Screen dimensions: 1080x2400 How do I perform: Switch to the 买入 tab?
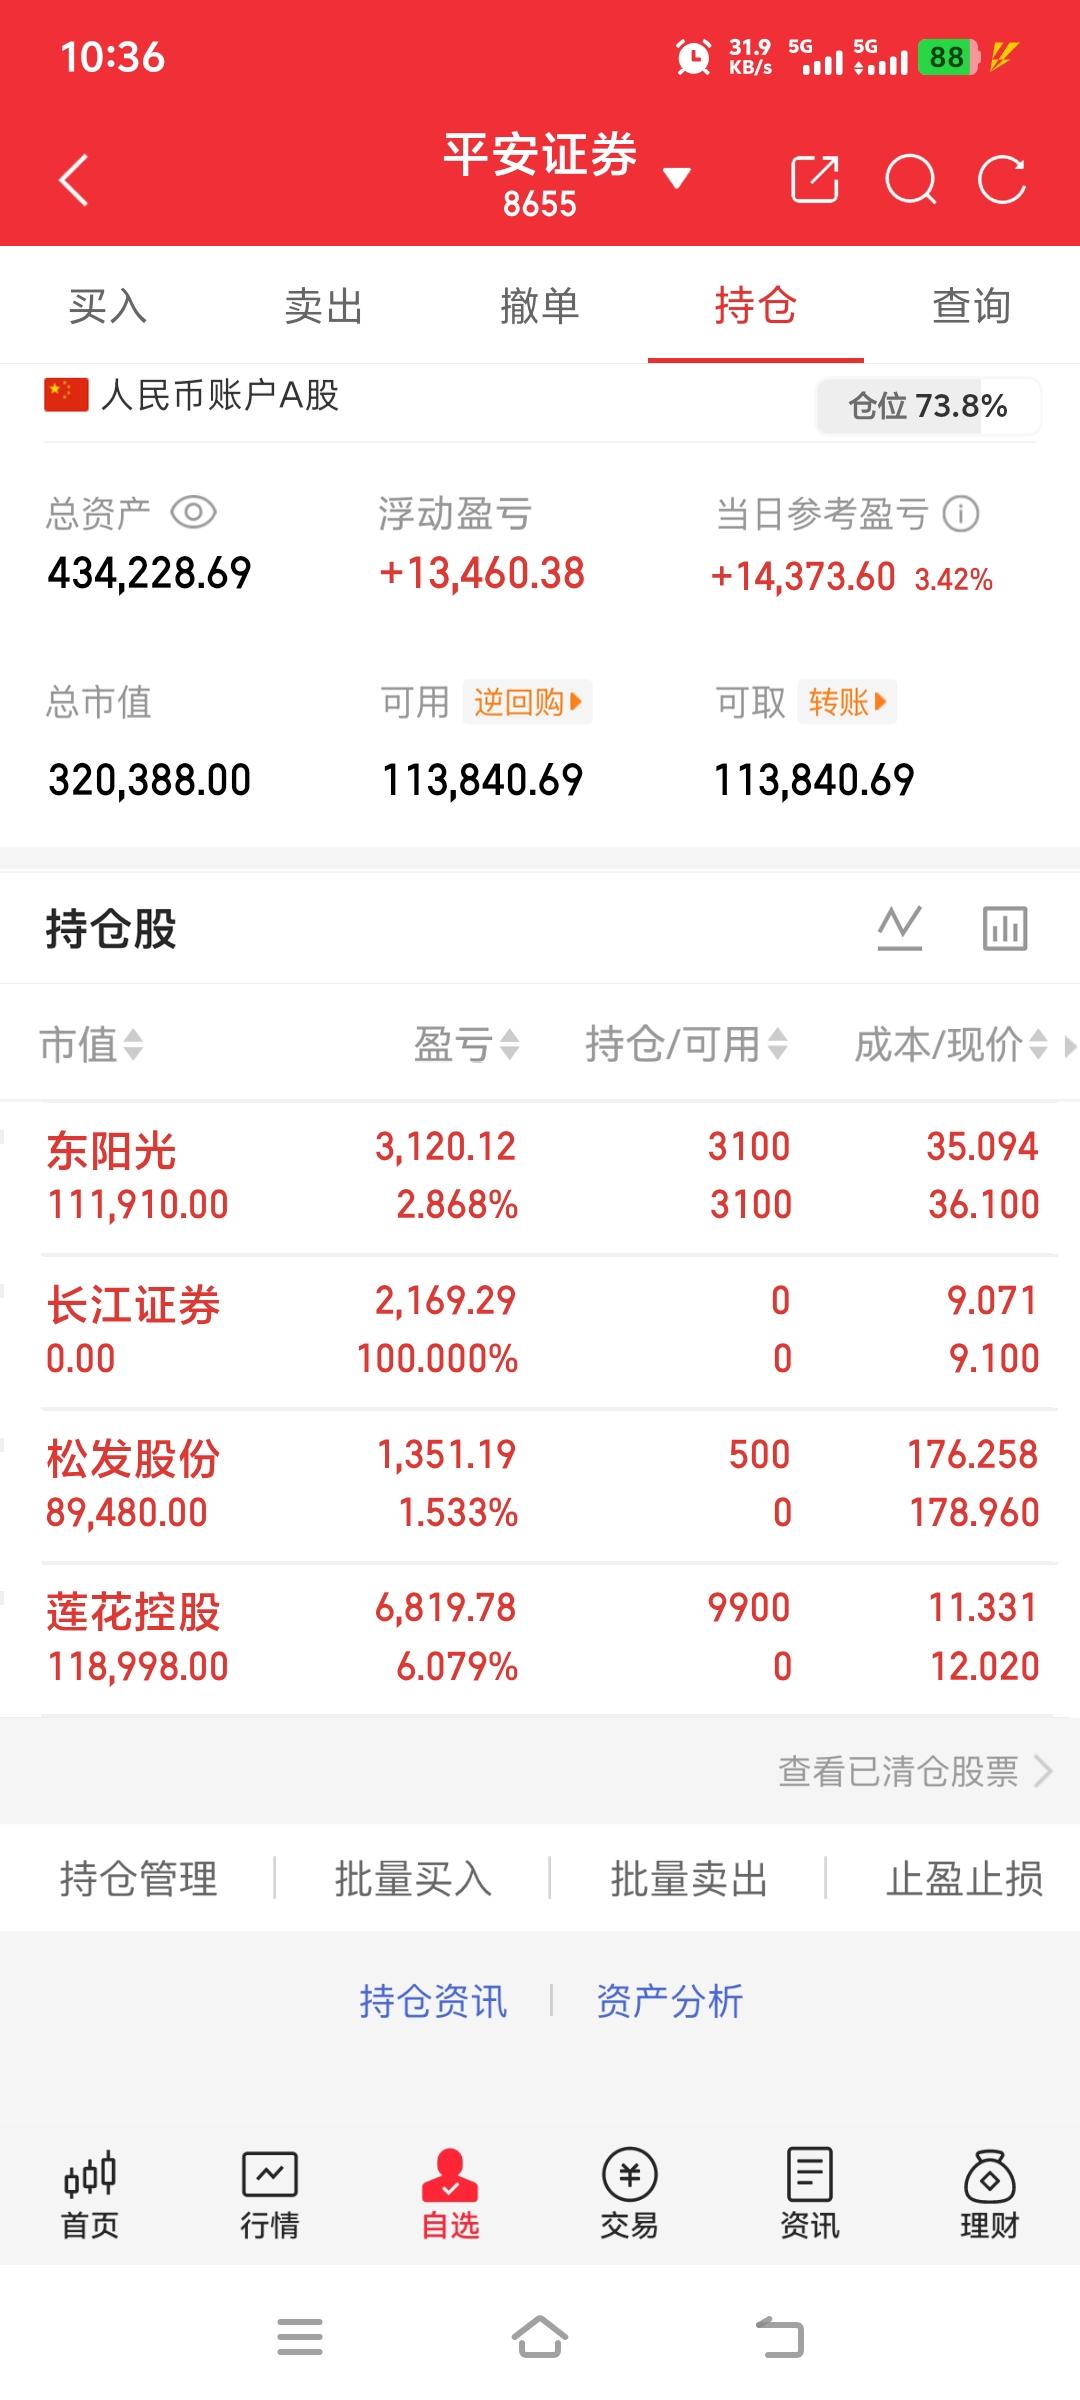coord(108,306)
